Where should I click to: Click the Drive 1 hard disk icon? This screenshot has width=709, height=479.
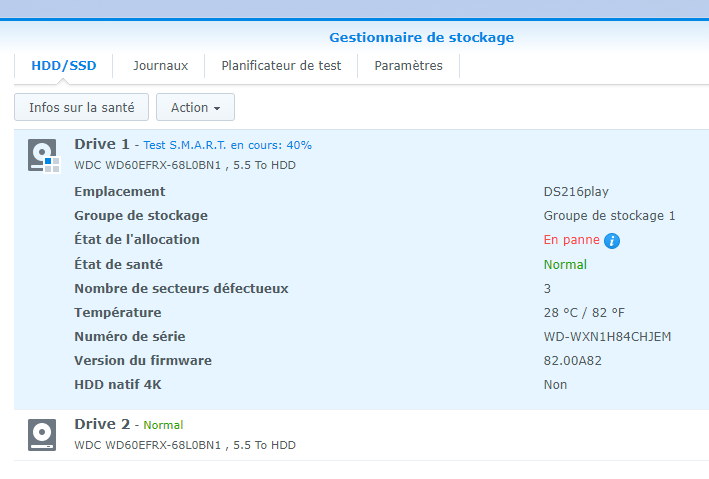point(42,155)
